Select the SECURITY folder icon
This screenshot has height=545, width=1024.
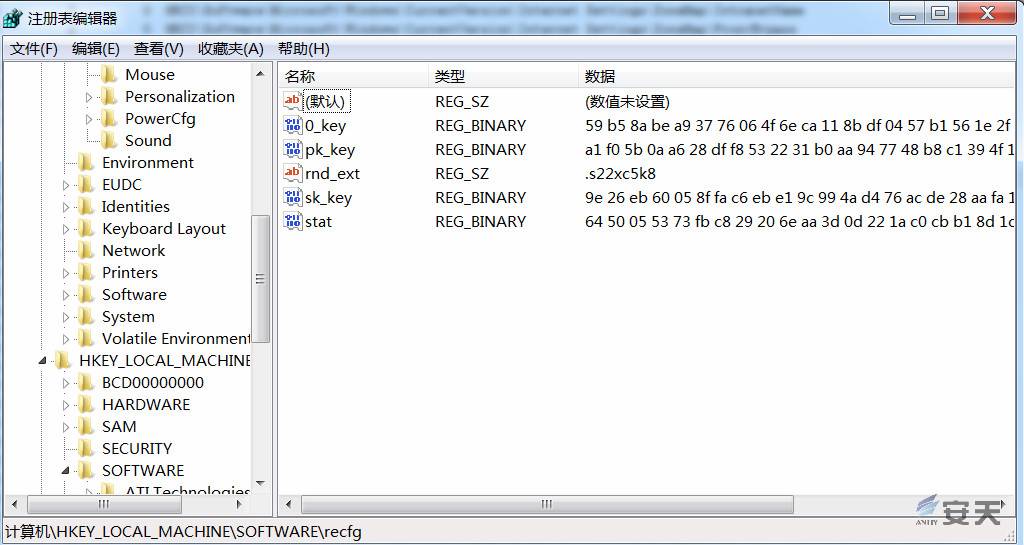86,449
